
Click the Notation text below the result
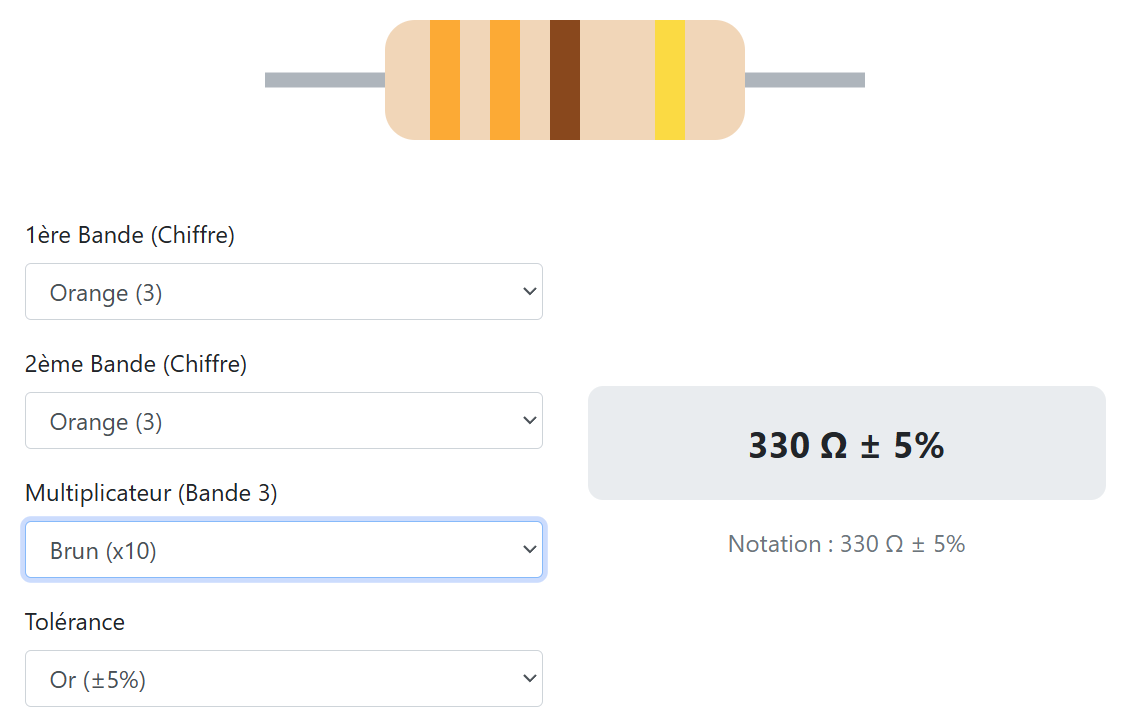point(846,544)
